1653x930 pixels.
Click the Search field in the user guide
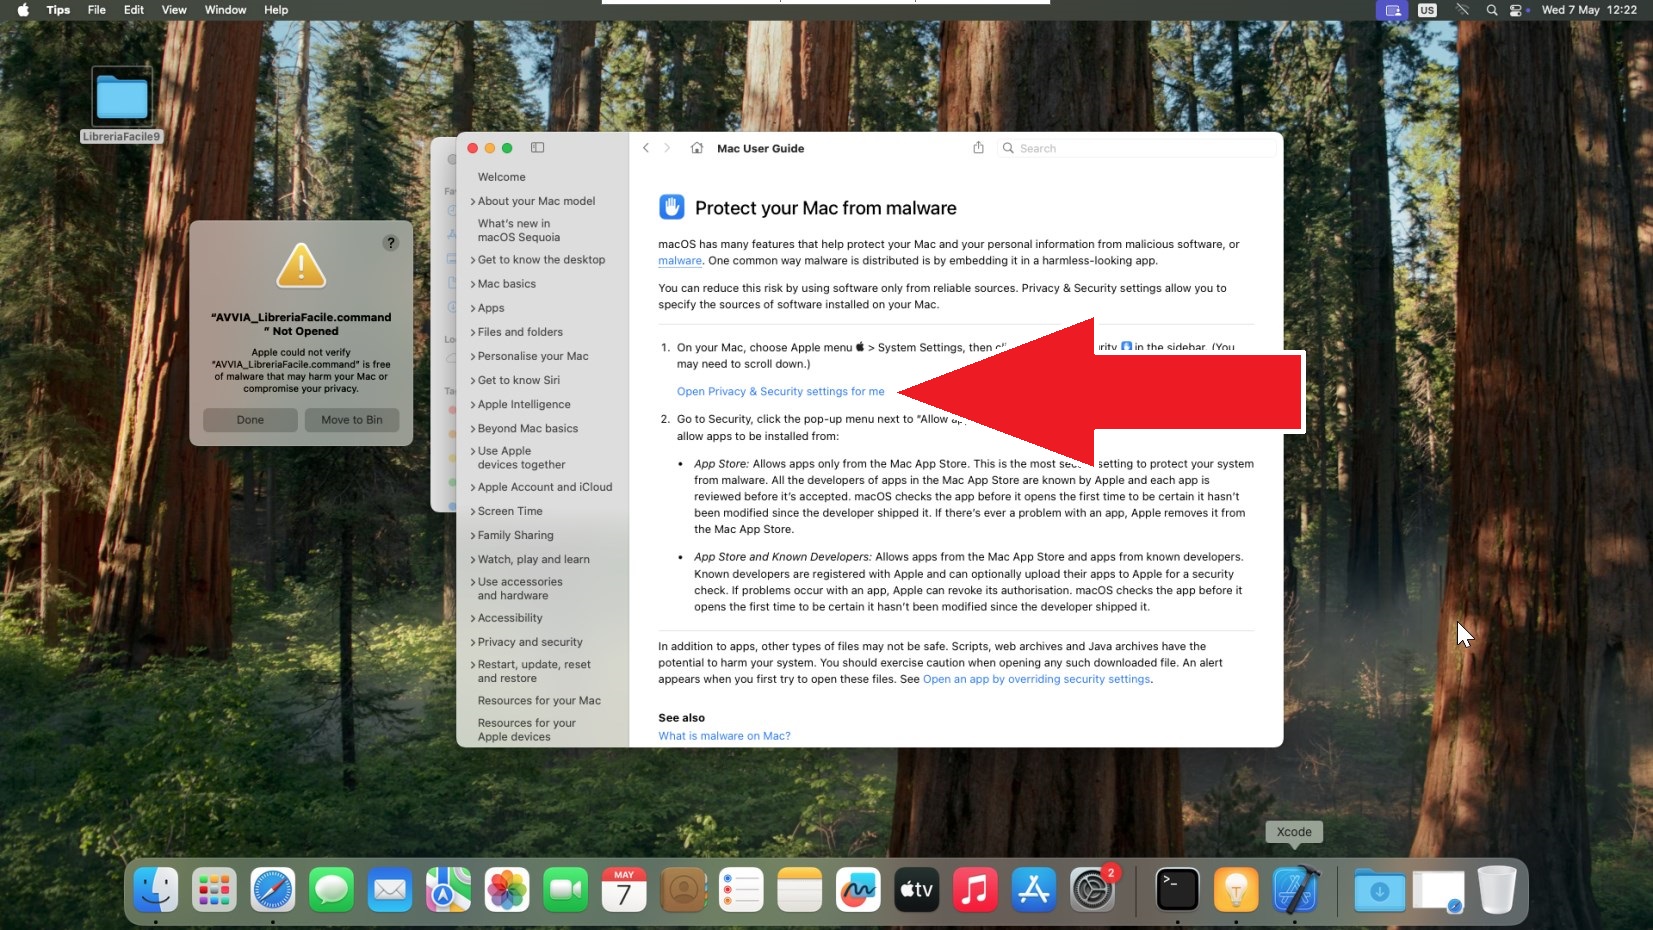click(x=1140, y=148)
